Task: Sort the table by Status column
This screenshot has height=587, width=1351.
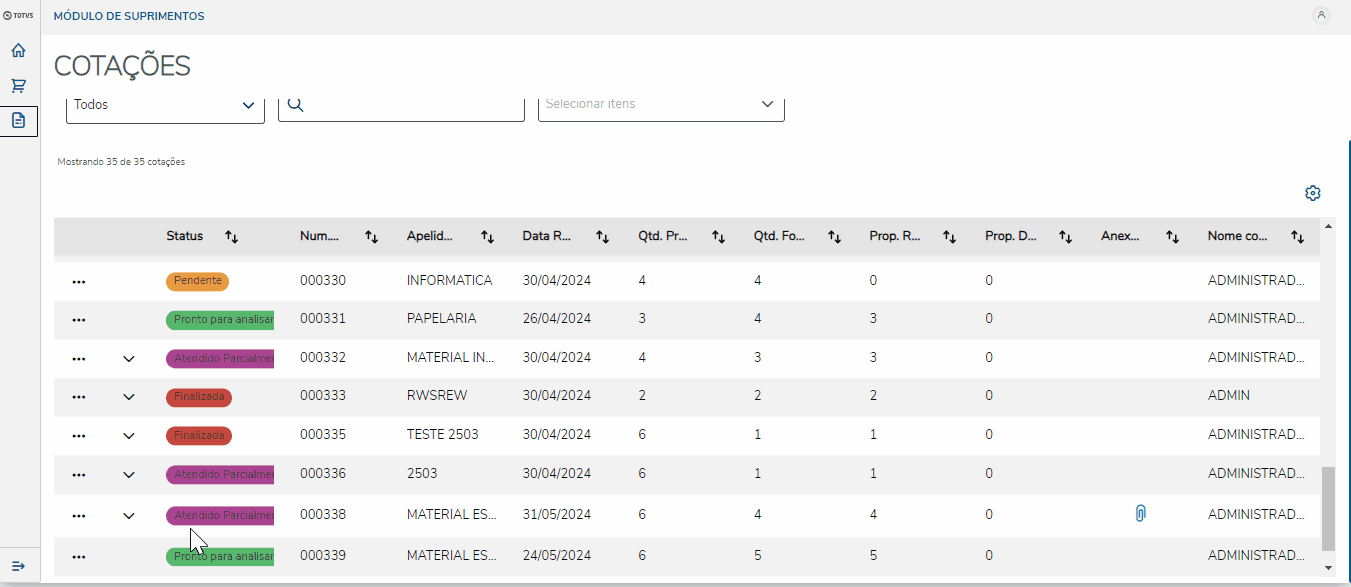Action: 232,237
